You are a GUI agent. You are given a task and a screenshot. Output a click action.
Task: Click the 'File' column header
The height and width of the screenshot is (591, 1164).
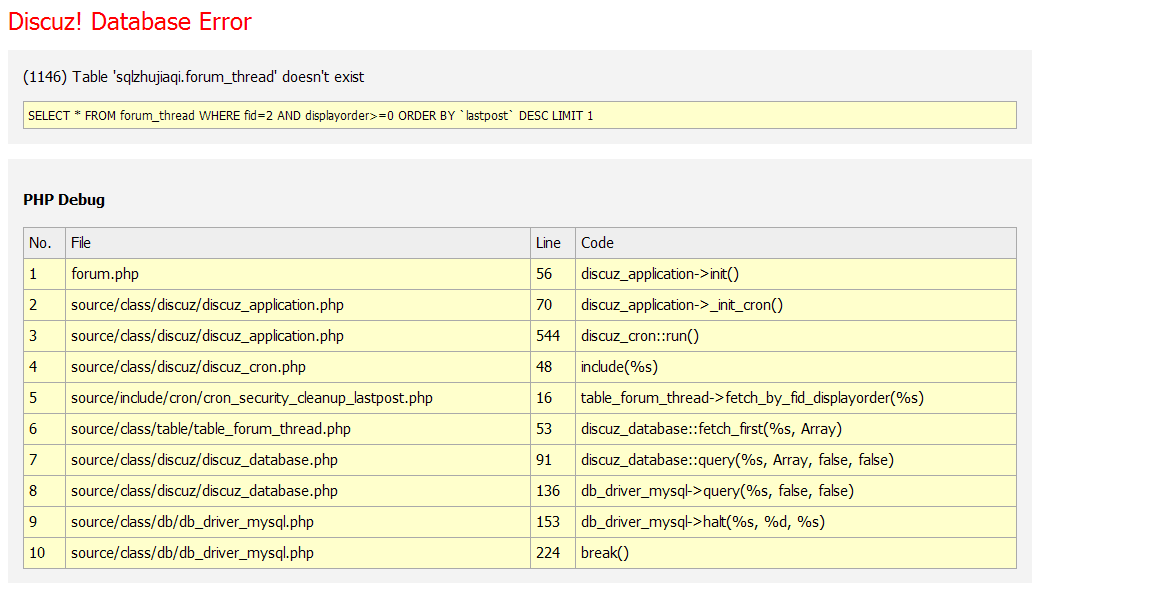pyautogui.click(x=298, y=243)
